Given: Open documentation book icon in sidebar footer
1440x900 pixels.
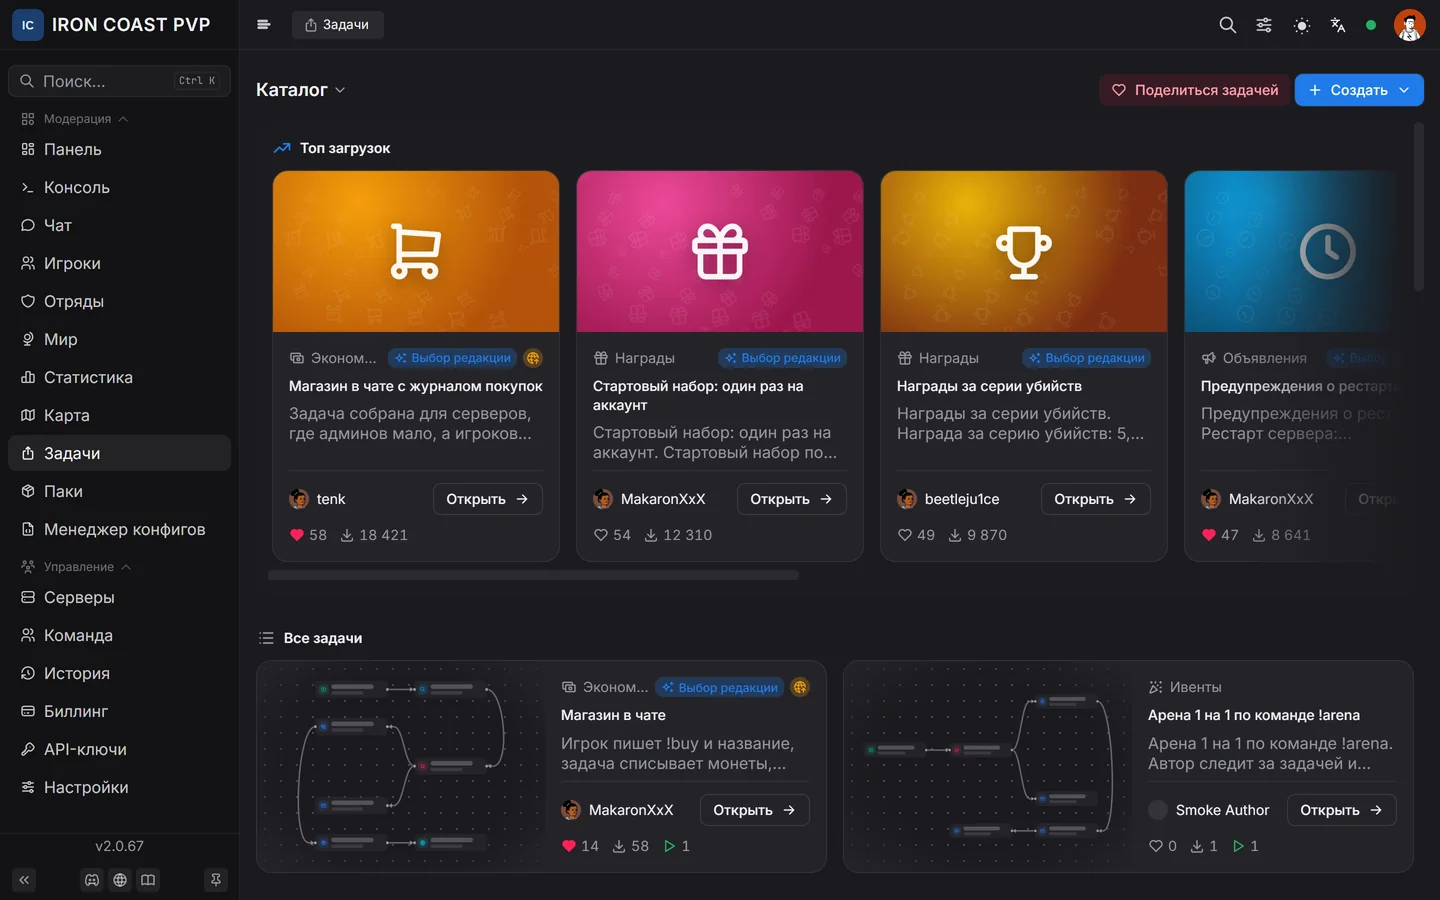Looking at the screenshot, I should point(148,880).
